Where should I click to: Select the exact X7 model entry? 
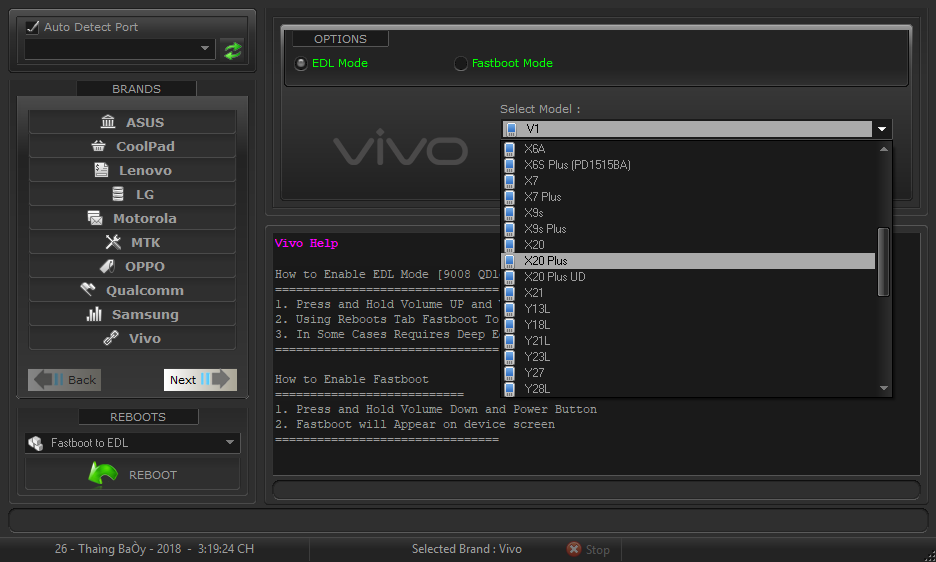tap(688, 181)
